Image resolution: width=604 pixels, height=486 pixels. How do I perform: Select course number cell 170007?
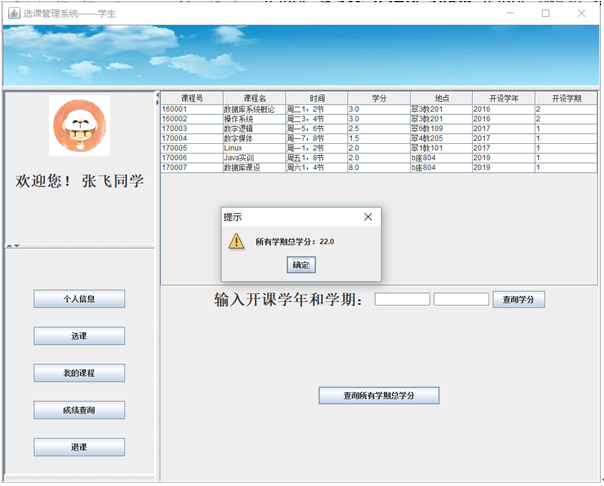tap(192, 168)
